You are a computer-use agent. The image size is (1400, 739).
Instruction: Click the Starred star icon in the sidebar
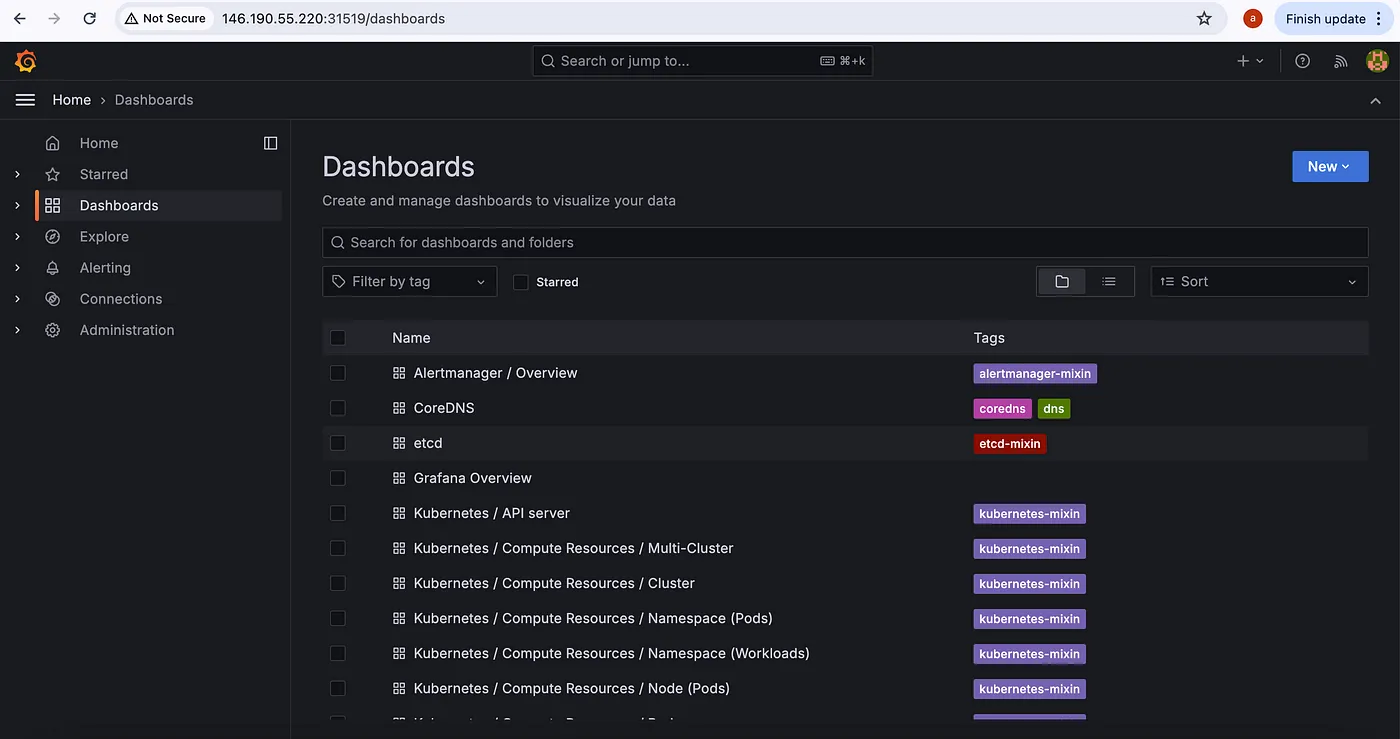(53, 174)
